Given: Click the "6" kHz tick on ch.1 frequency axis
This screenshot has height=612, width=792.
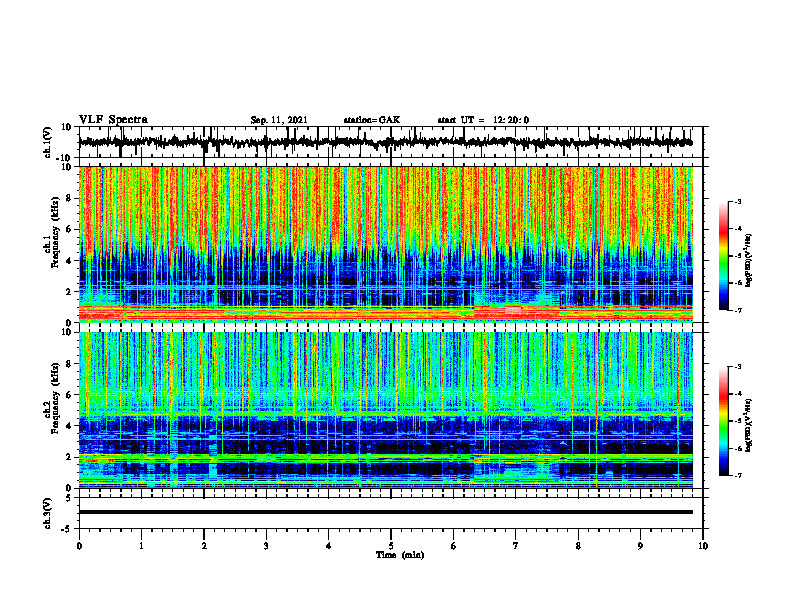Looking at the screenshot, I should coord(70,230).
